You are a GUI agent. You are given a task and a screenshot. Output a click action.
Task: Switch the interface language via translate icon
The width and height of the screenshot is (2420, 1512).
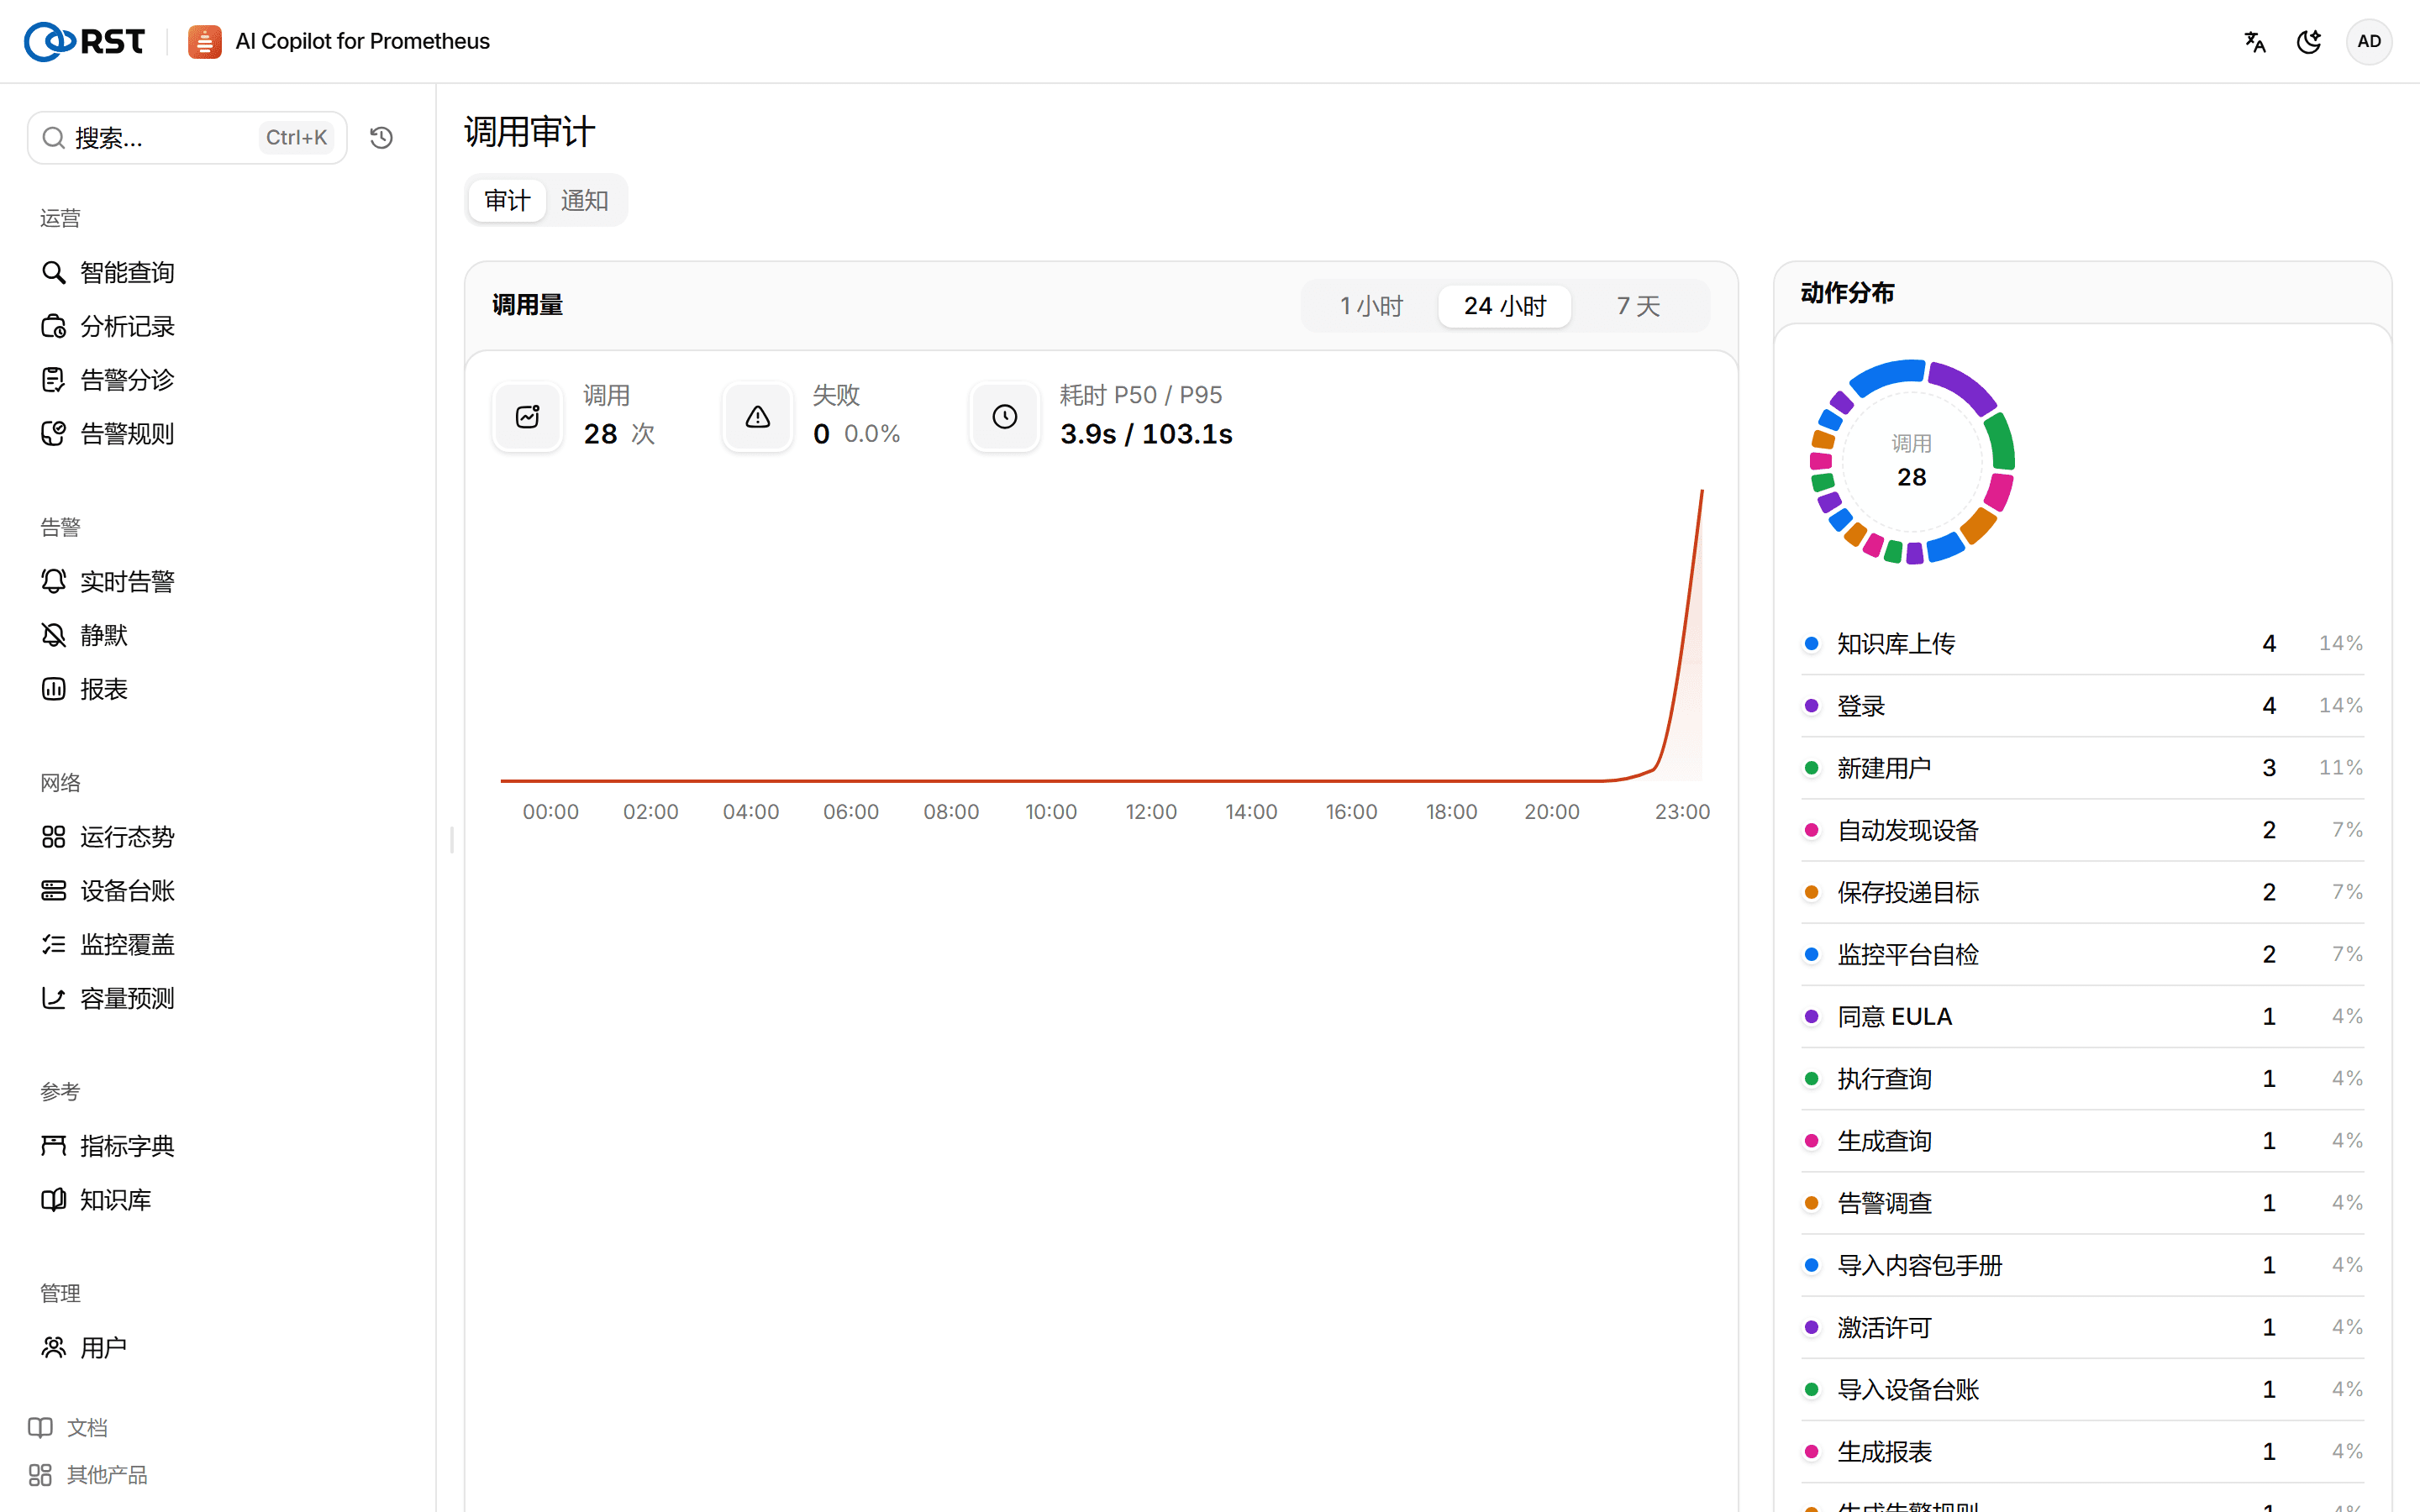pos(2254,41)
